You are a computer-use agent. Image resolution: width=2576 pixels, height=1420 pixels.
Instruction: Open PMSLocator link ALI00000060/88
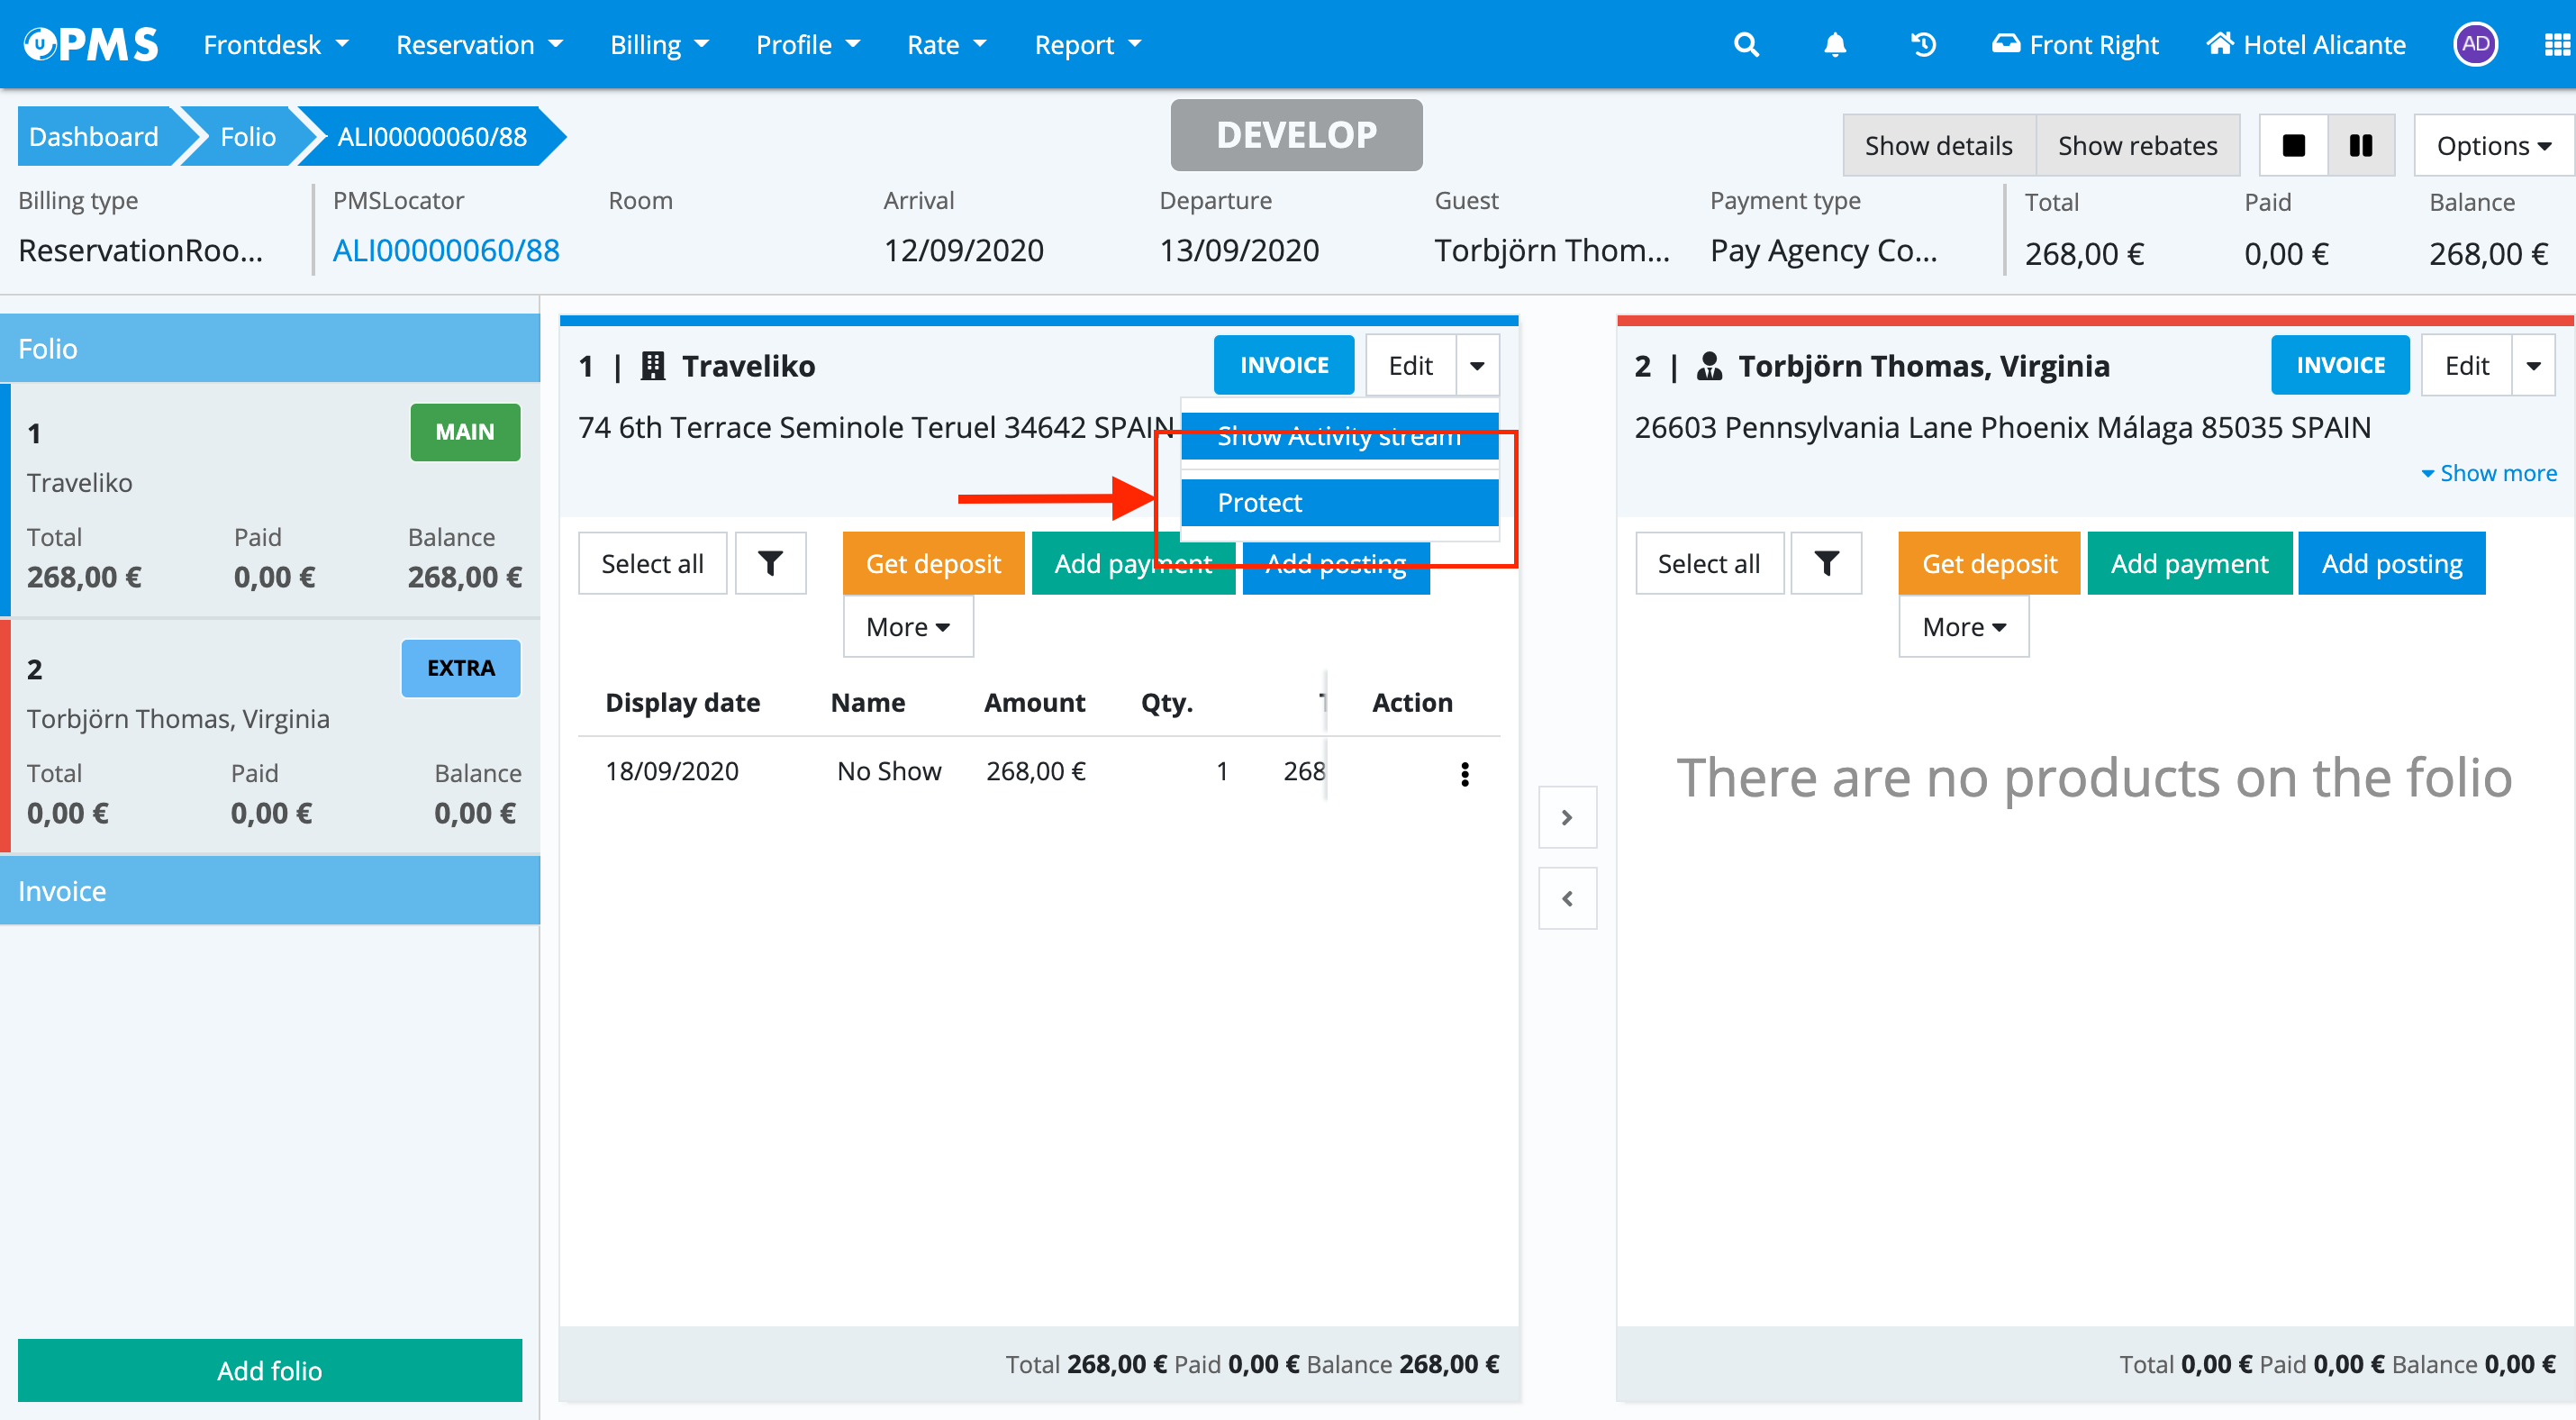coord(446,250)
